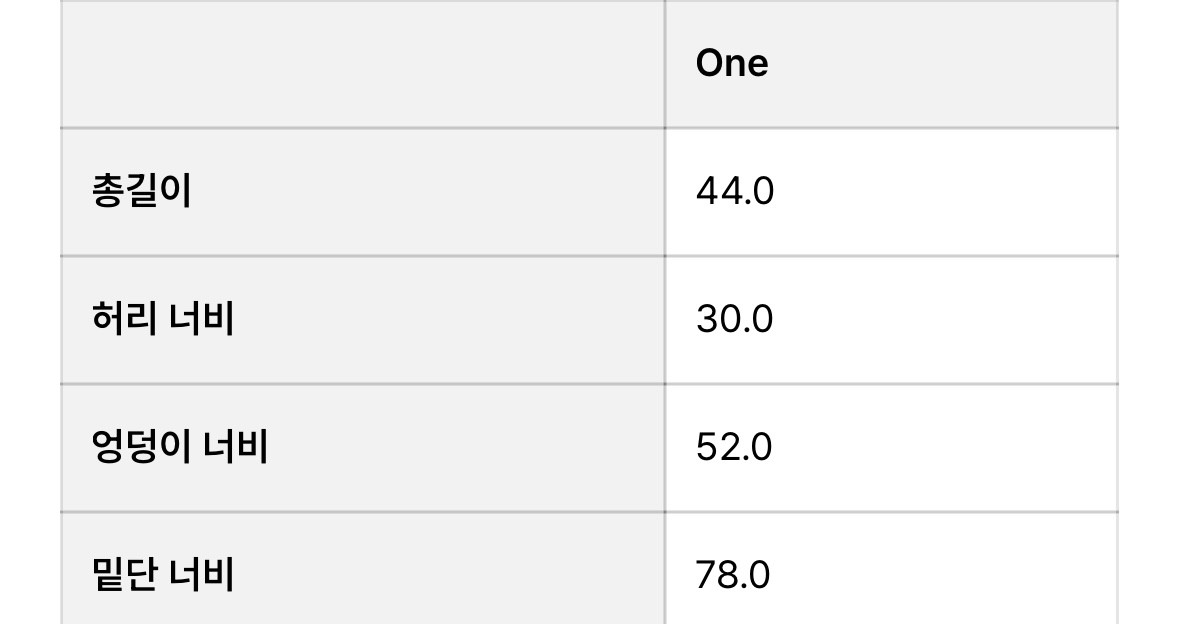Click the blank header above 총길이
The image size is (1179, 624).
(x=362, y=64)
